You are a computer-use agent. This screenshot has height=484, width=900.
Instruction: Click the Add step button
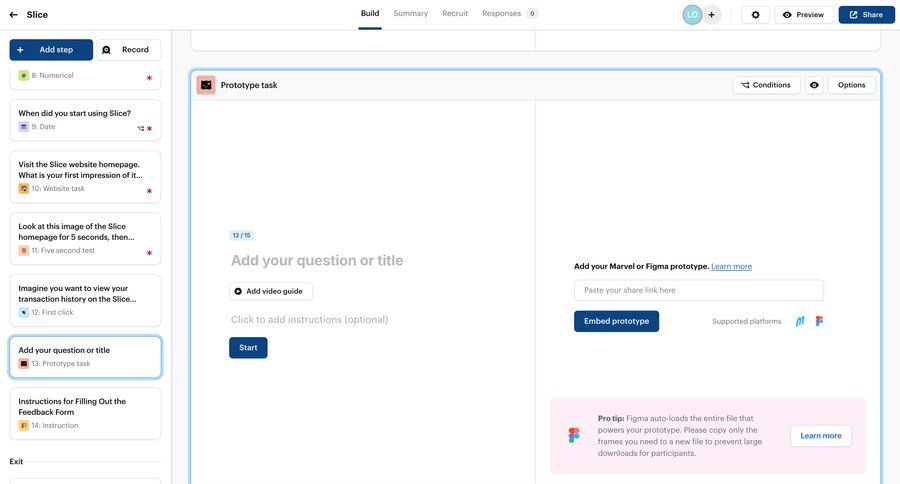coord(51,50)
